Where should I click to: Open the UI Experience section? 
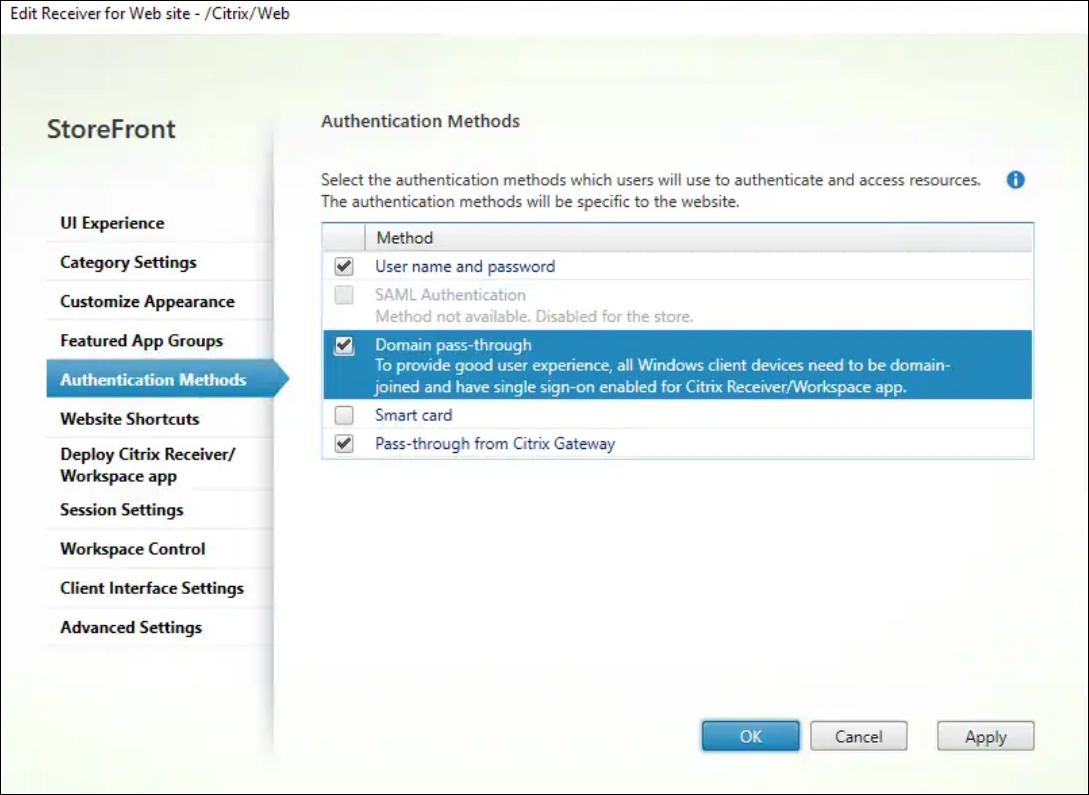tap(160, 223)
